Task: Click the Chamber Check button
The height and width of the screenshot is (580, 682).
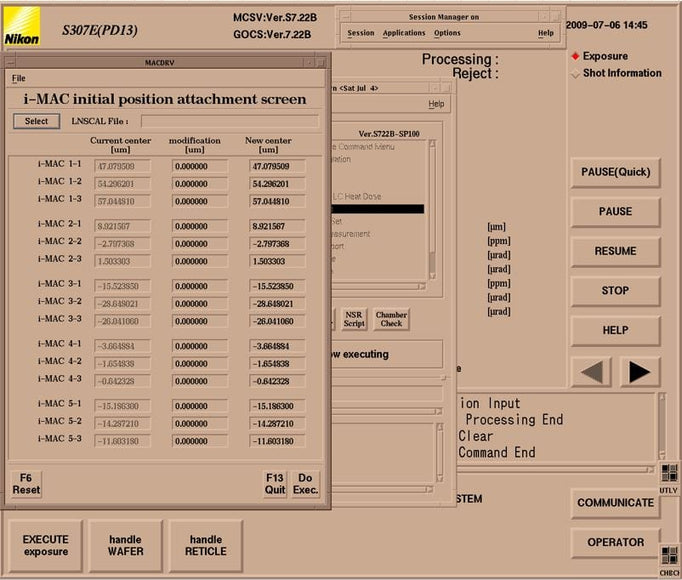Action: coord(391,319)
